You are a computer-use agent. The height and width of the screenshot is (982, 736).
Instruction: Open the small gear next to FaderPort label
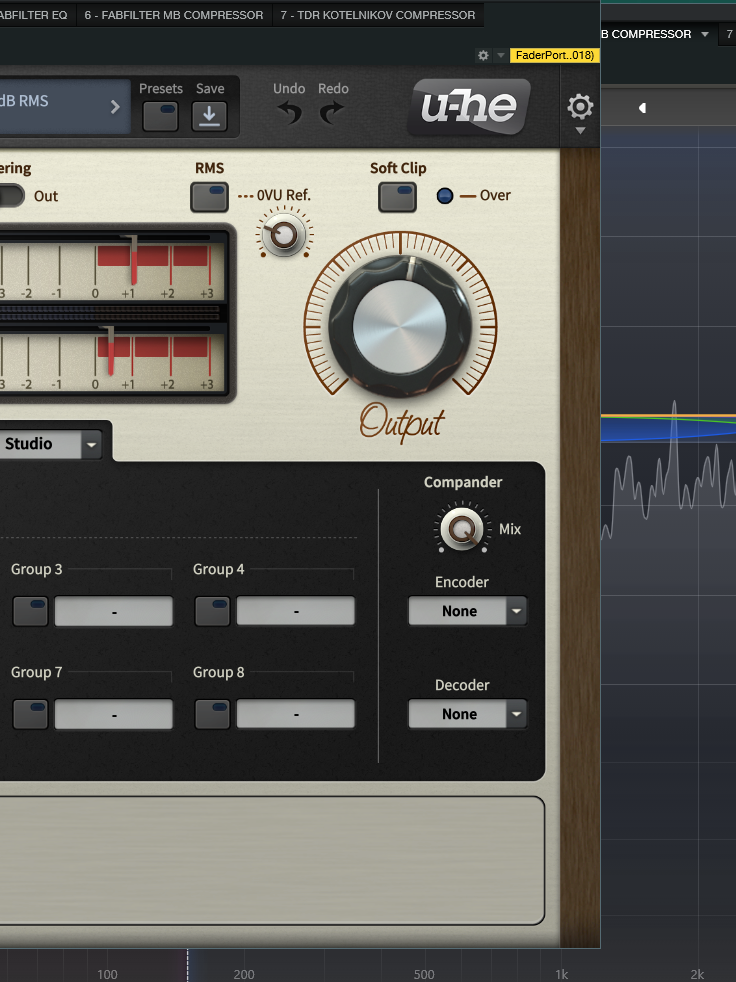[x=483, y=55]
